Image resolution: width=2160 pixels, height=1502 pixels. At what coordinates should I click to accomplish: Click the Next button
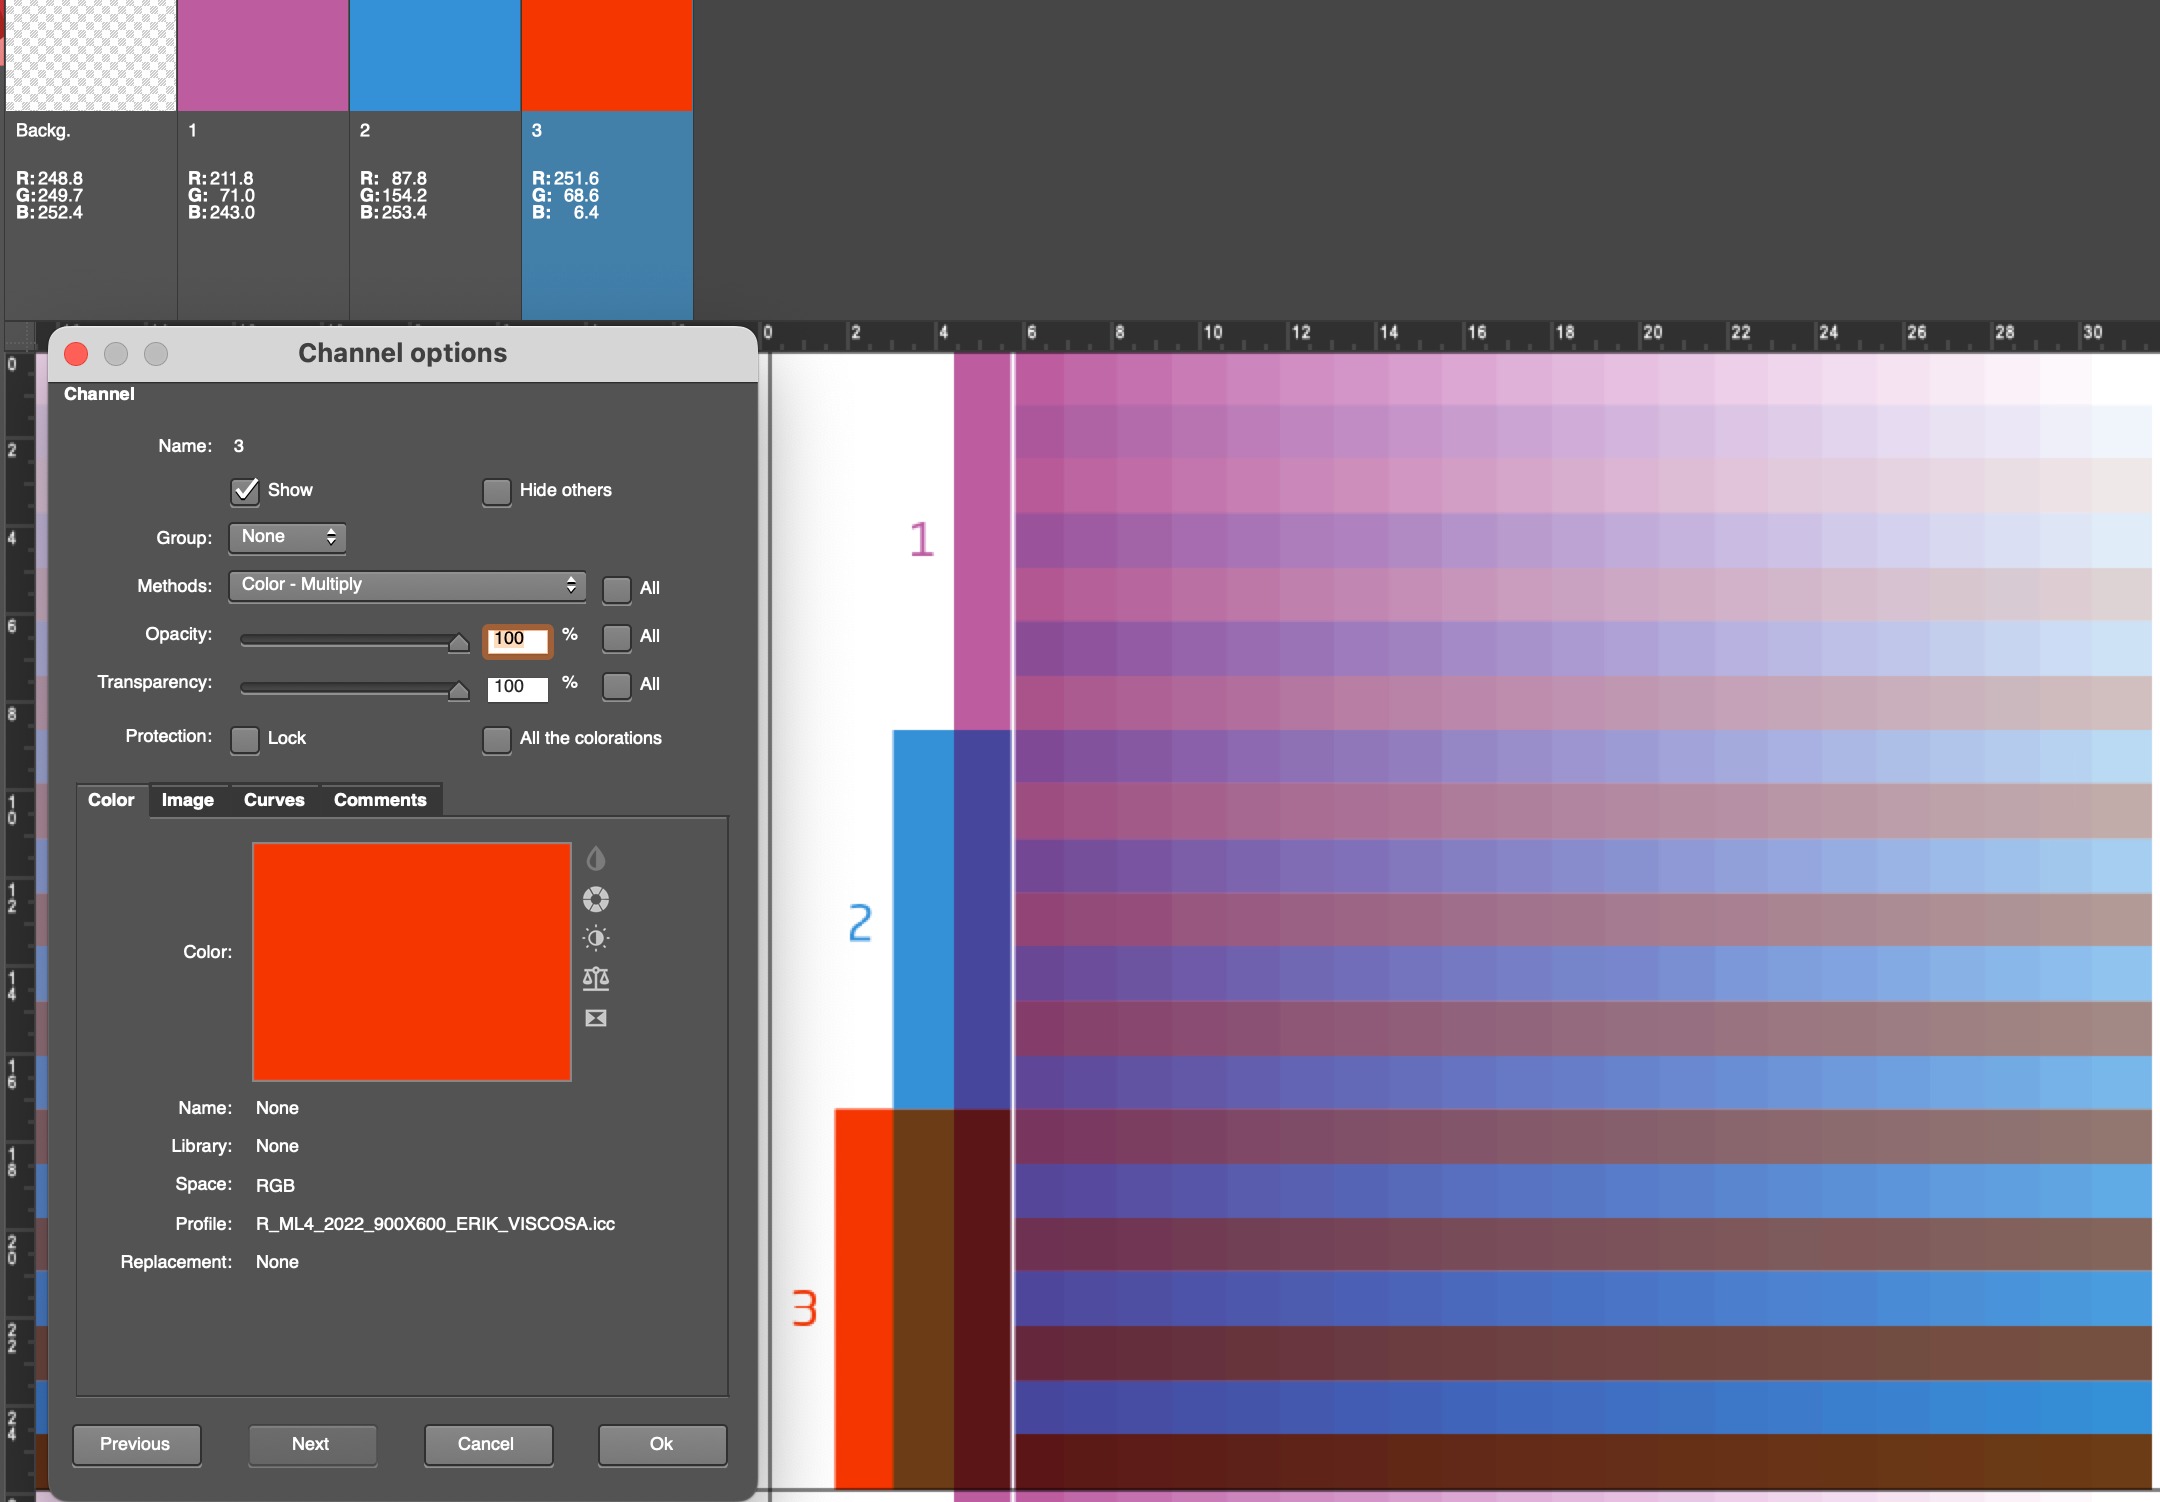[311, 1444]
